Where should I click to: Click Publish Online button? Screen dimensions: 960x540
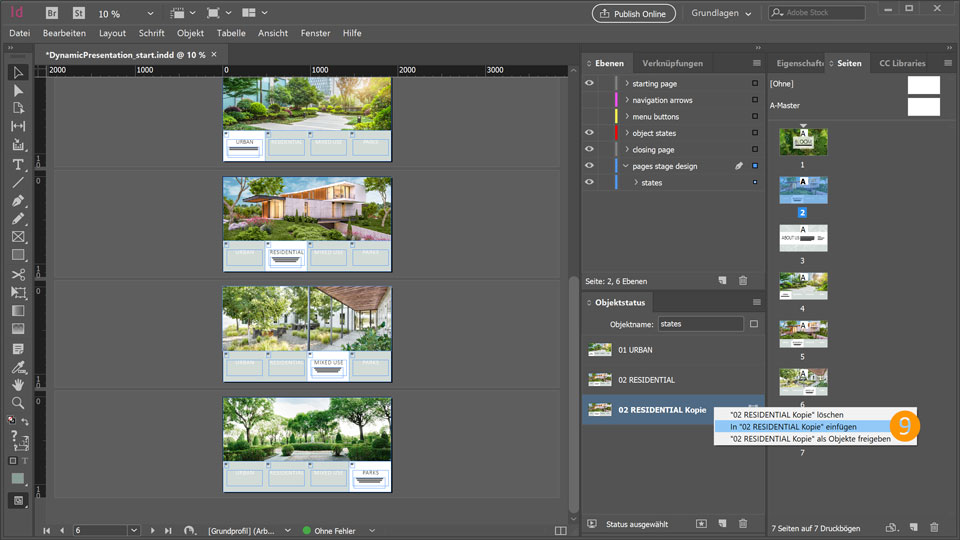634,13
